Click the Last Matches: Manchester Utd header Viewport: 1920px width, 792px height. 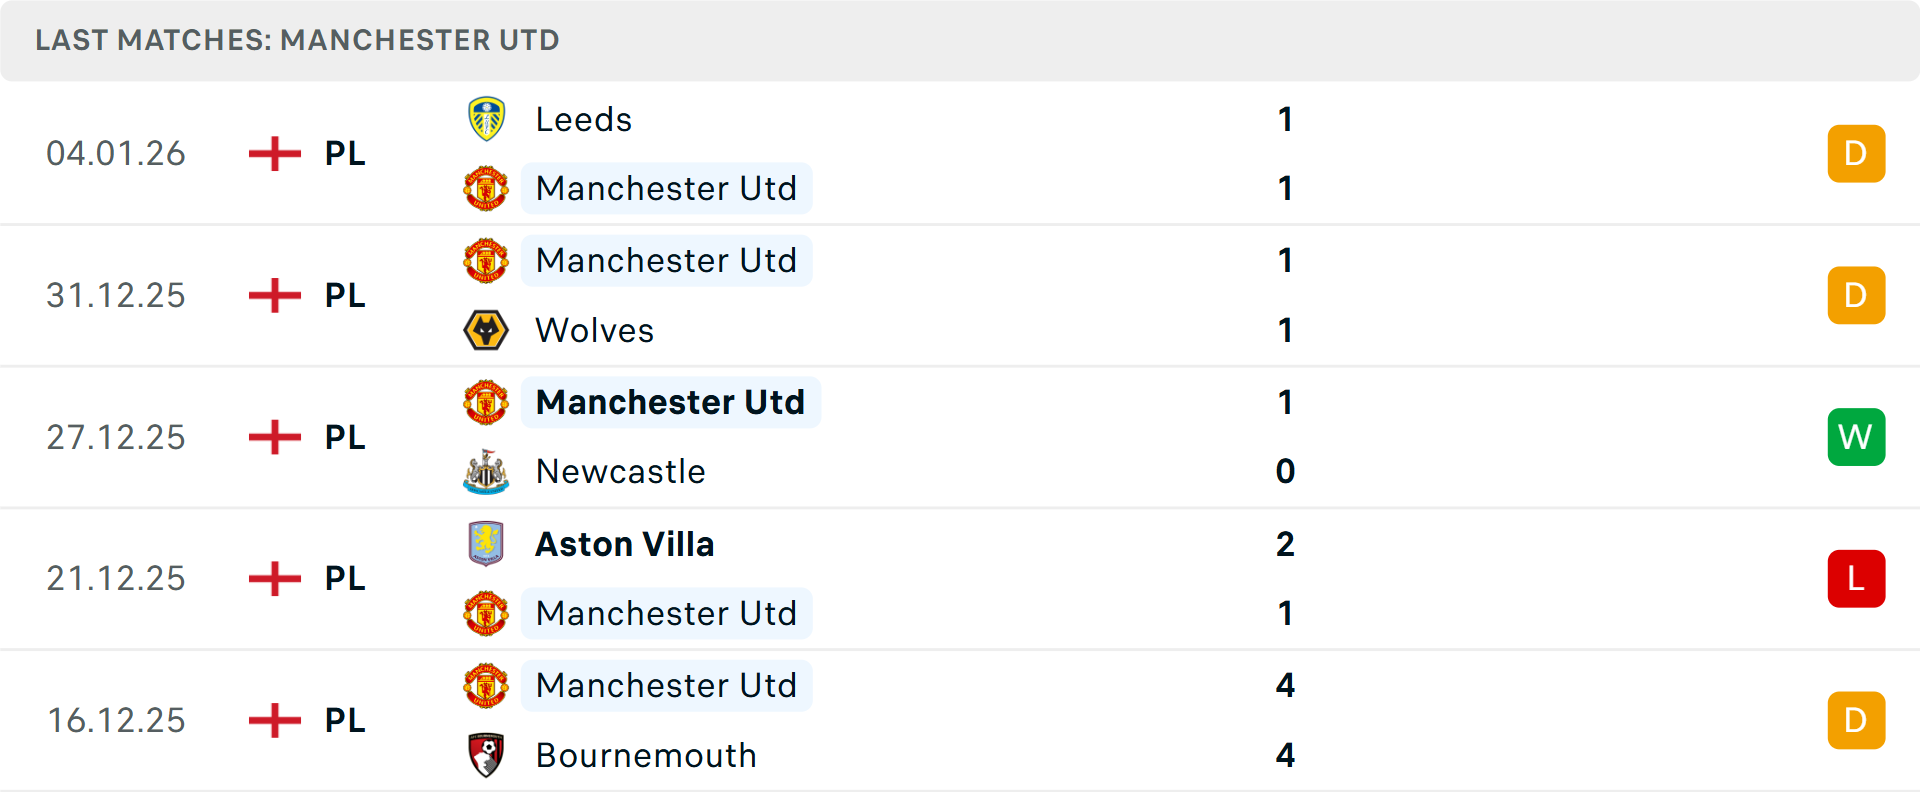click(297, 40)
